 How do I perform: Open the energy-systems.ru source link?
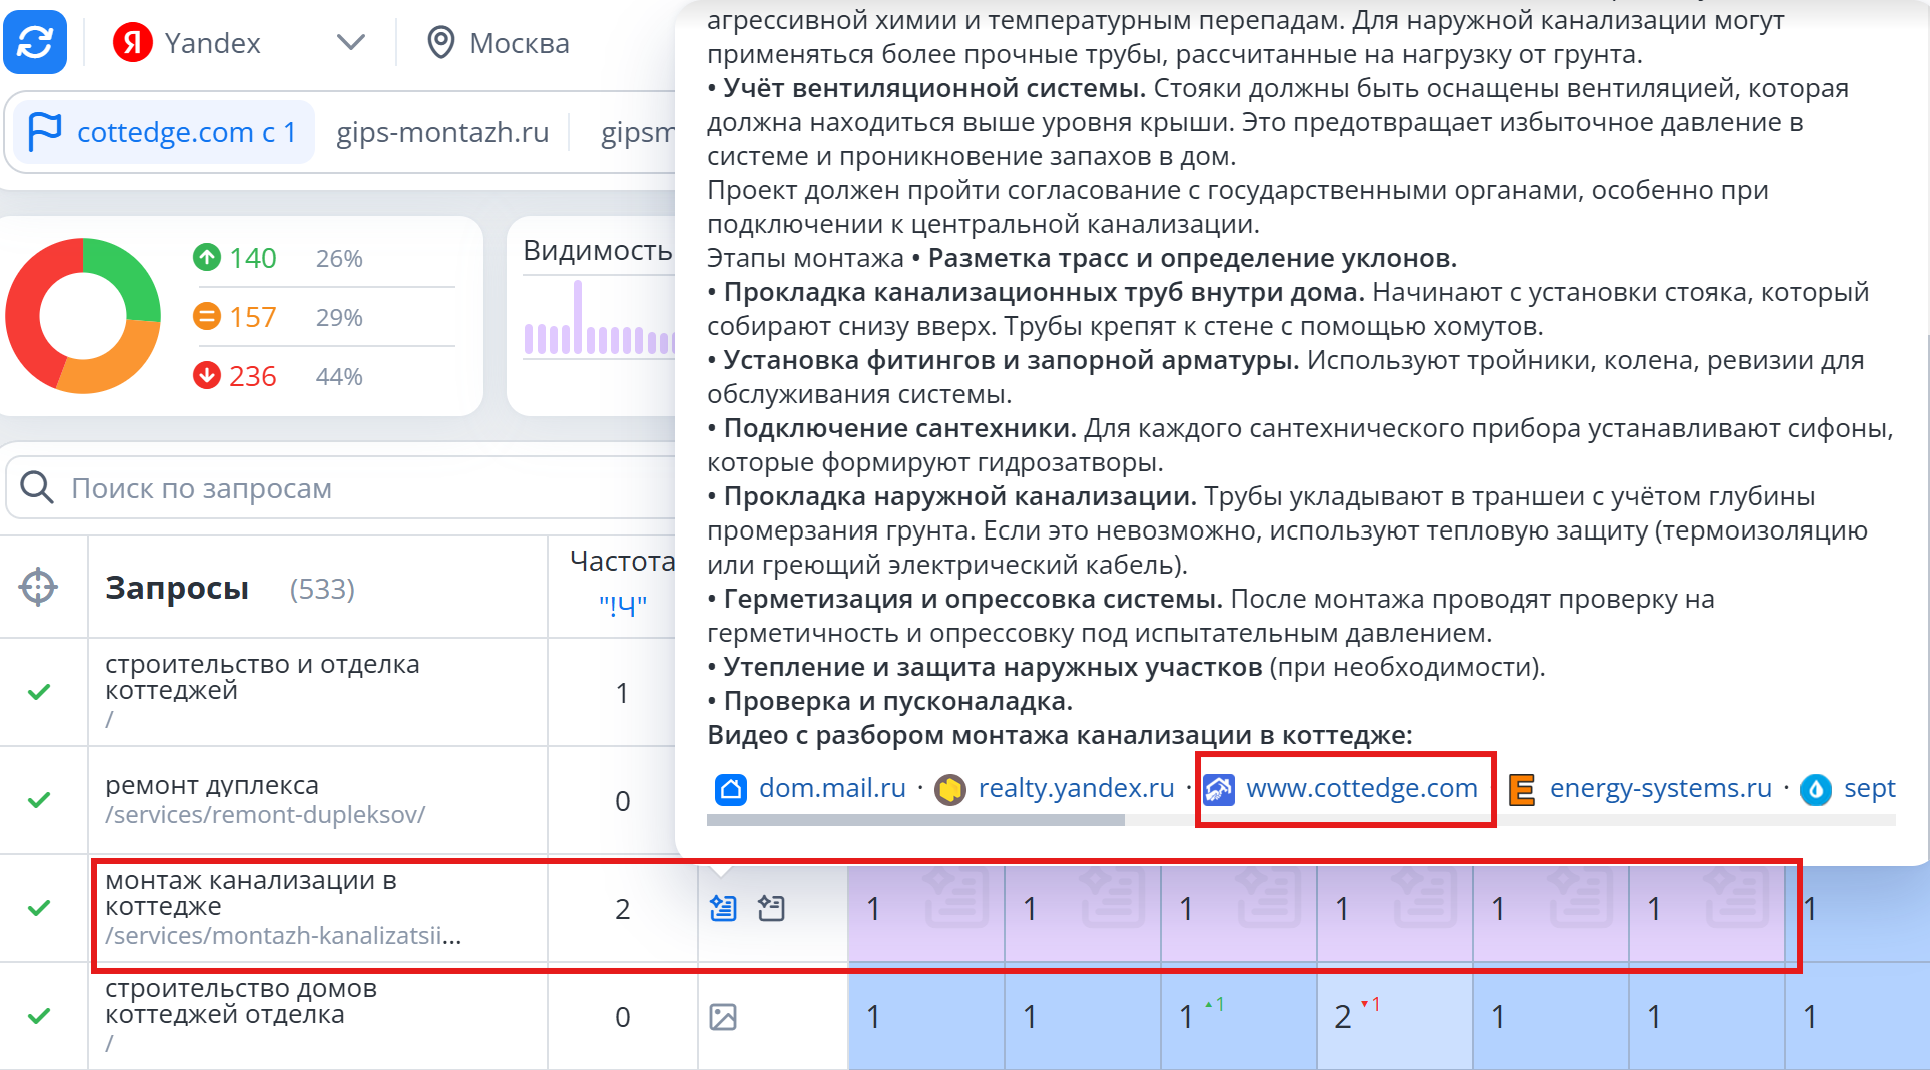[1660, 788]
